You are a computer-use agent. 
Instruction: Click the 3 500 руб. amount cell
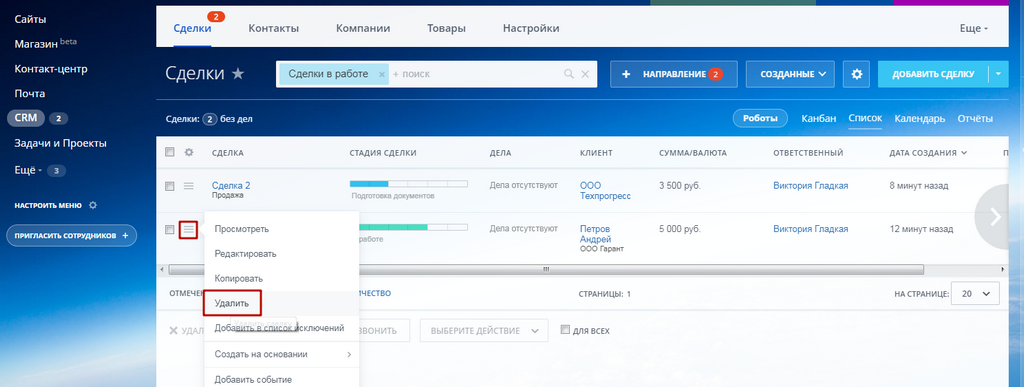(680, 186)
